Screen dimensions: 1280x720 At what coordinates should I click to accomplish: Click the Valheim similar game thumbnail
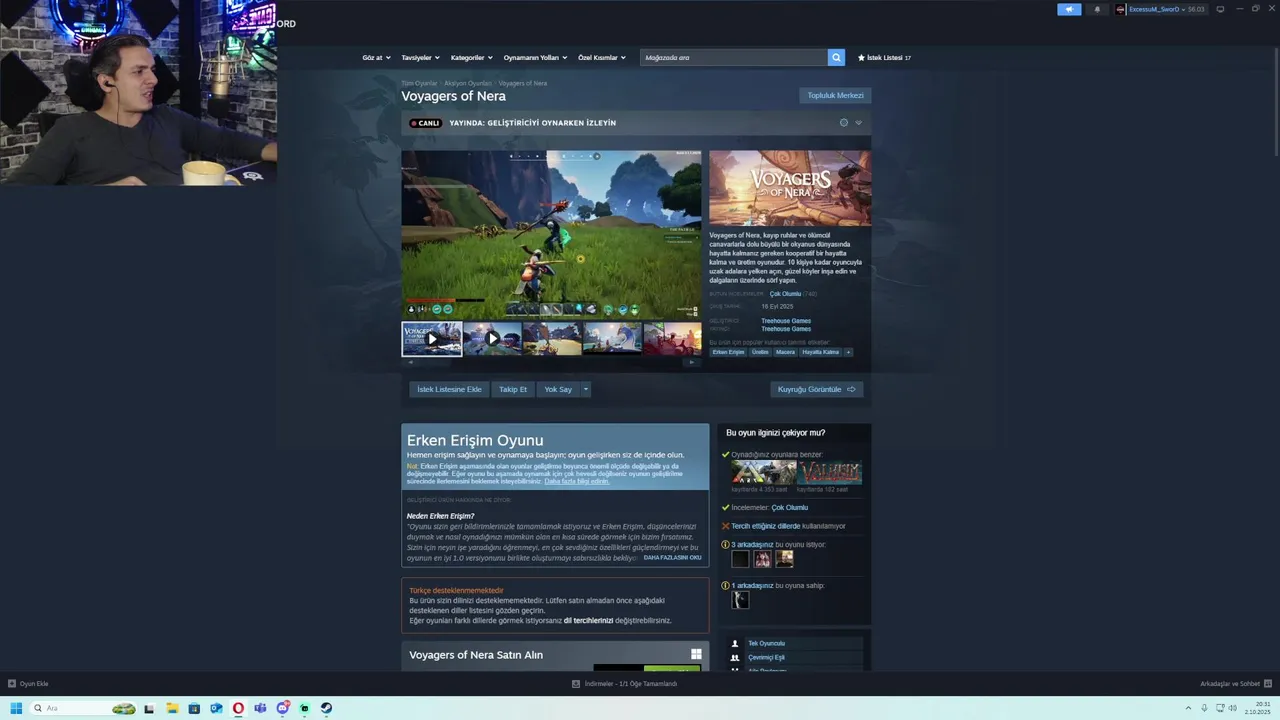(x=829, y=473)
